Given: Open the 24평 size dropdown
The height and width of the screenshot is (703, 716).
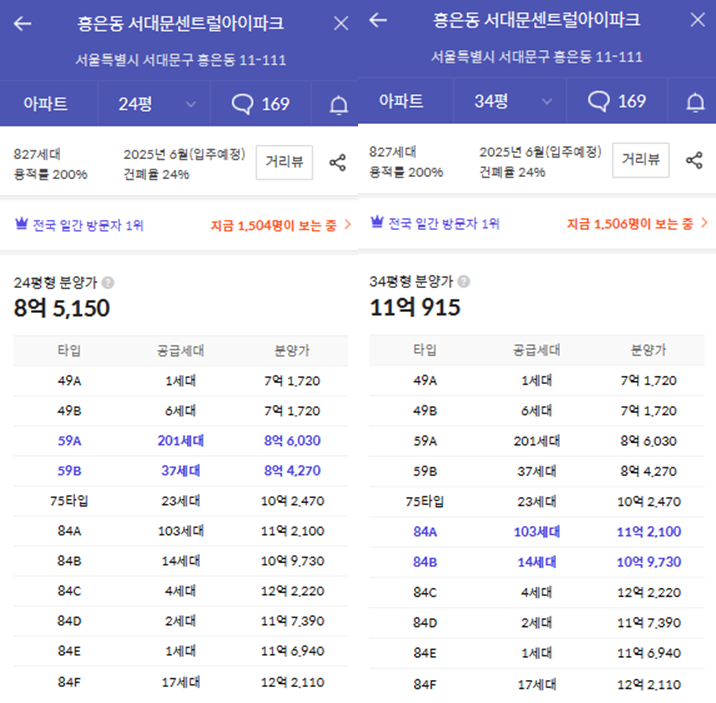Looking at the screenshot, I should point(154,105).
